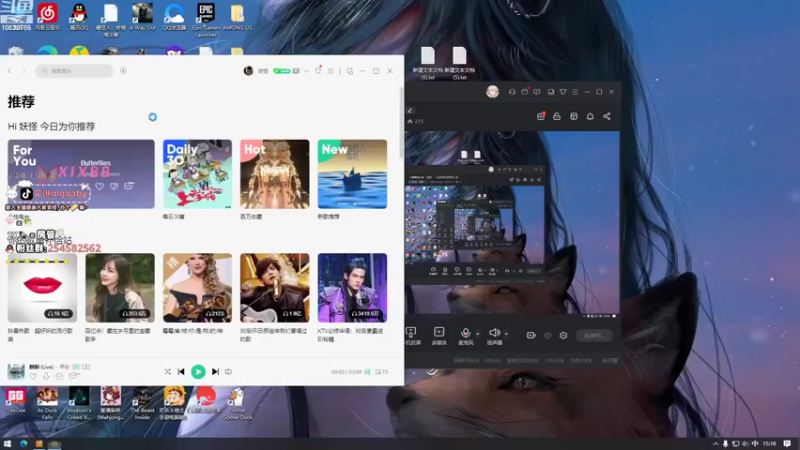Switch QQ Music to mini mode
The height and width of the screenshot is (450, 800).
coord(349,71)
